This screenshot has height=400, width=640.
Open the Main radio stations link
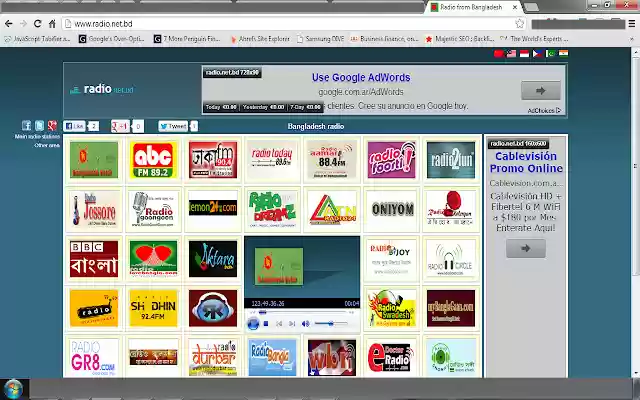click(x=37, y=136)
